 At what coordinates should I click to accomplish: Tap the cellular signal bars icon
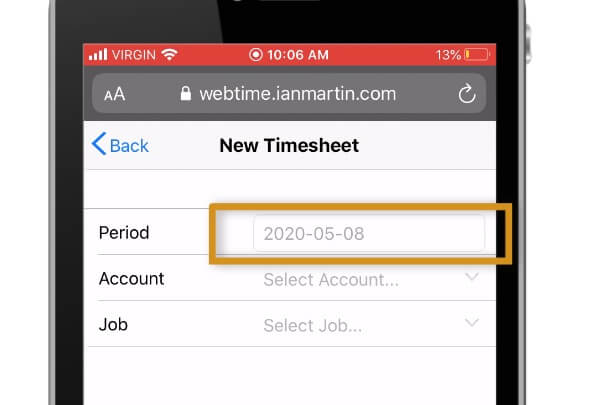tap(98, 54)
